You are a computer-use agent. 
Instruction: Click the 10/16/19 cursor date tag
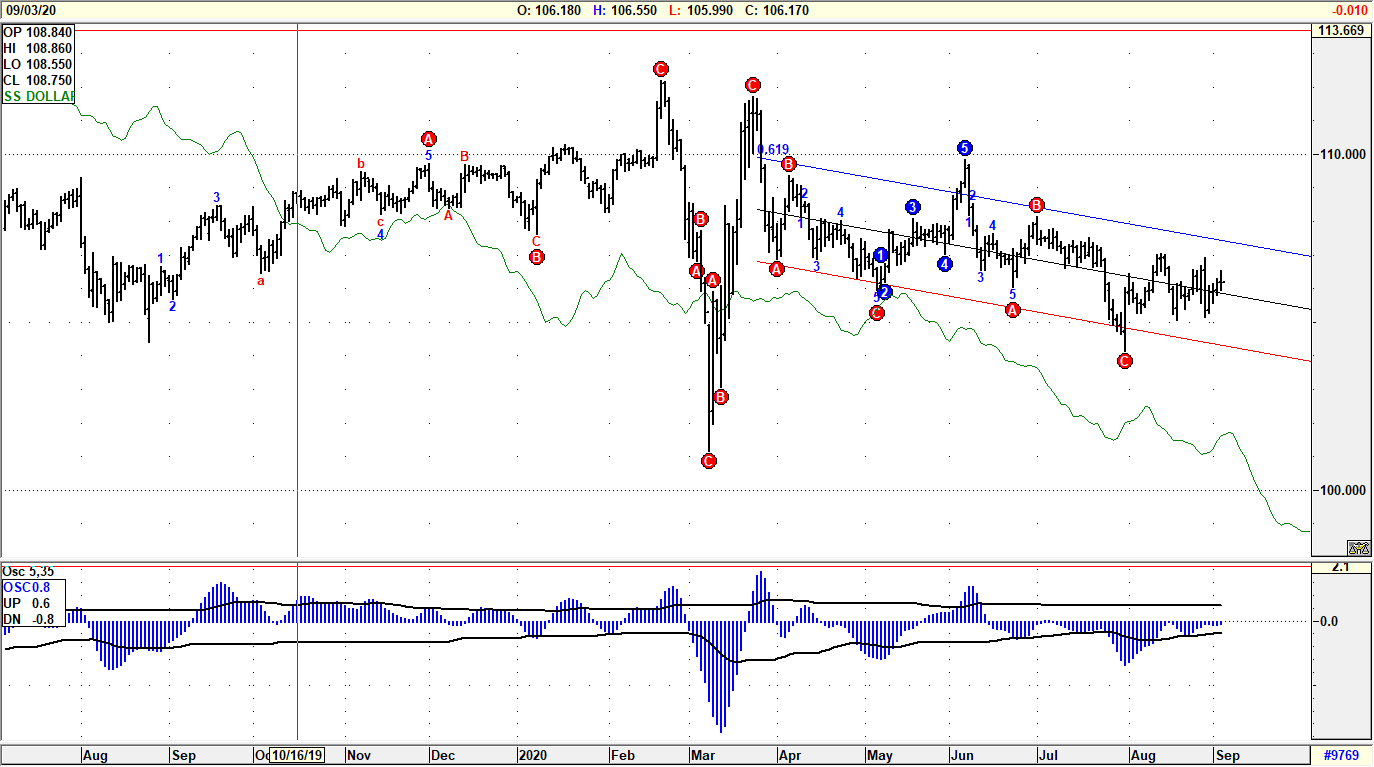(296, 756)
